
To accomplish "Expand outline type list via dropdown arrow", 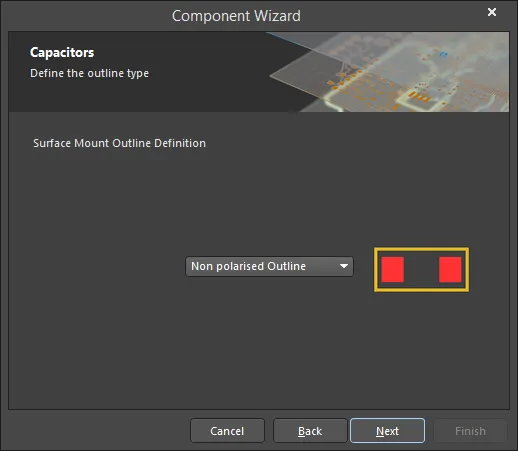I will click(344, 266).
